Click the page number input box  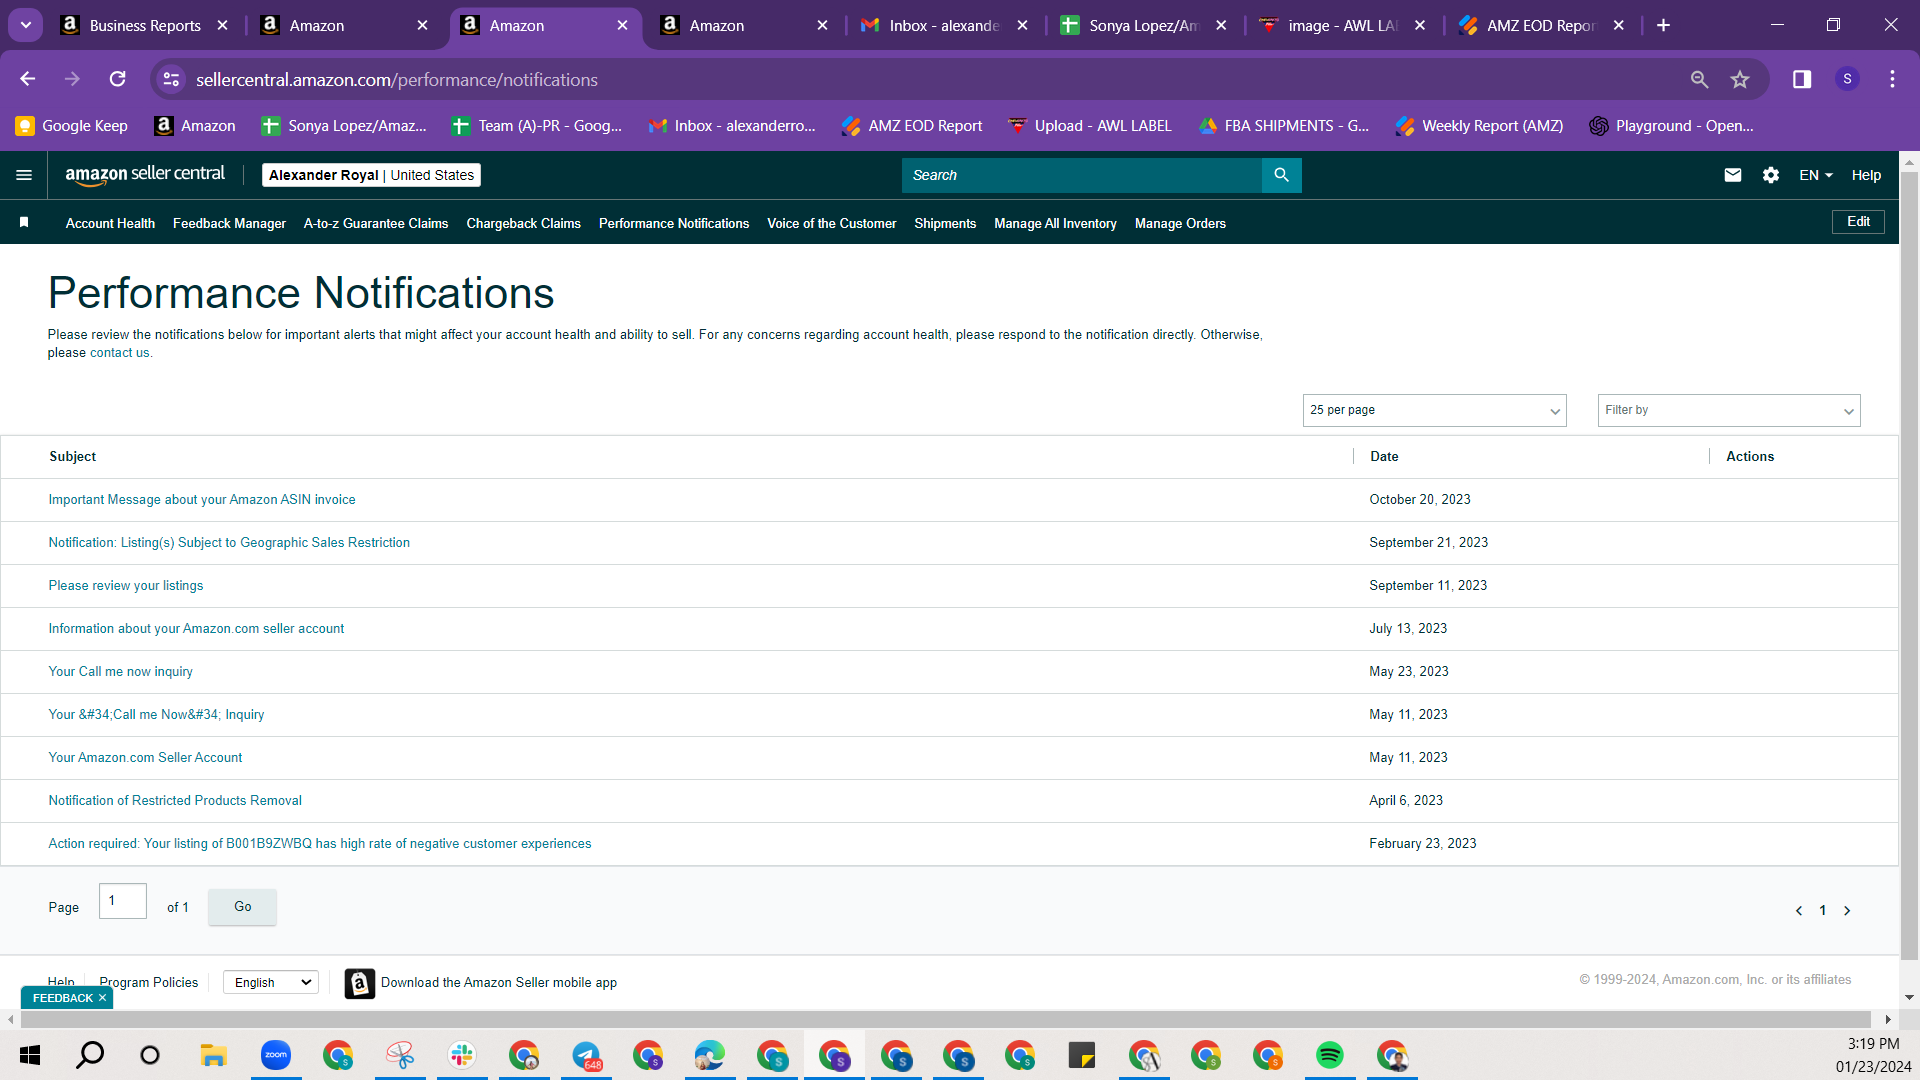tap(123, 901)
